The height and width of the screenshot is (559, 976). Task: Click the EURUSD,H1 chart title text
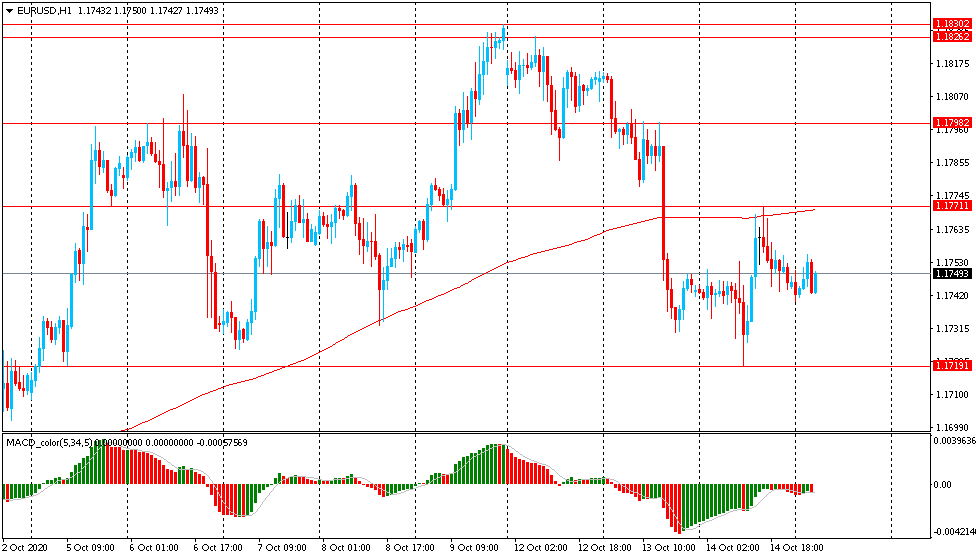42,11
